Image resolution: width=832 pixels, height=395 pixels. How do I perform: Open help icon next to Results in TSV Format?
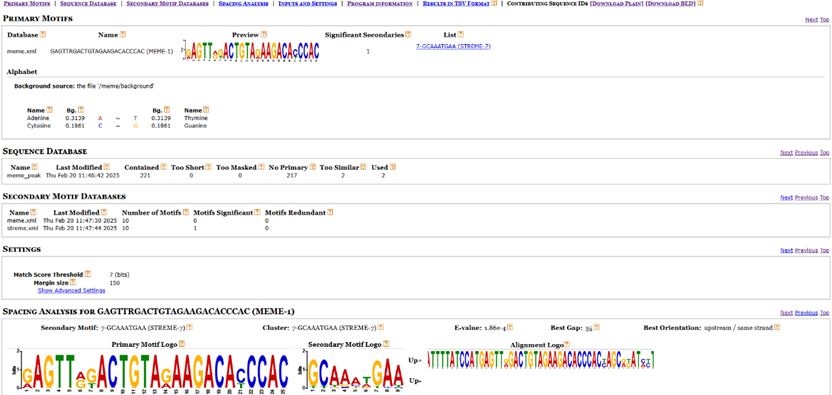494,3
